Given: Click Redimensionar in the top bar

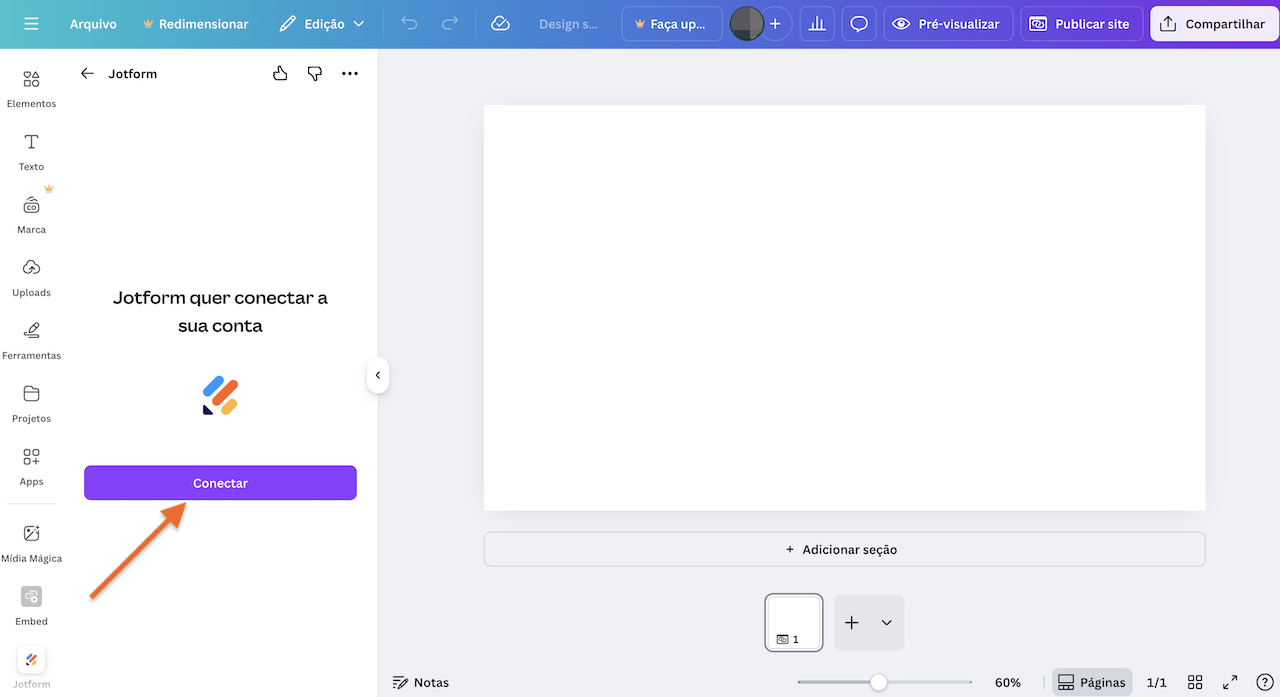Looking at the screenshot, I should pos(196,23).
